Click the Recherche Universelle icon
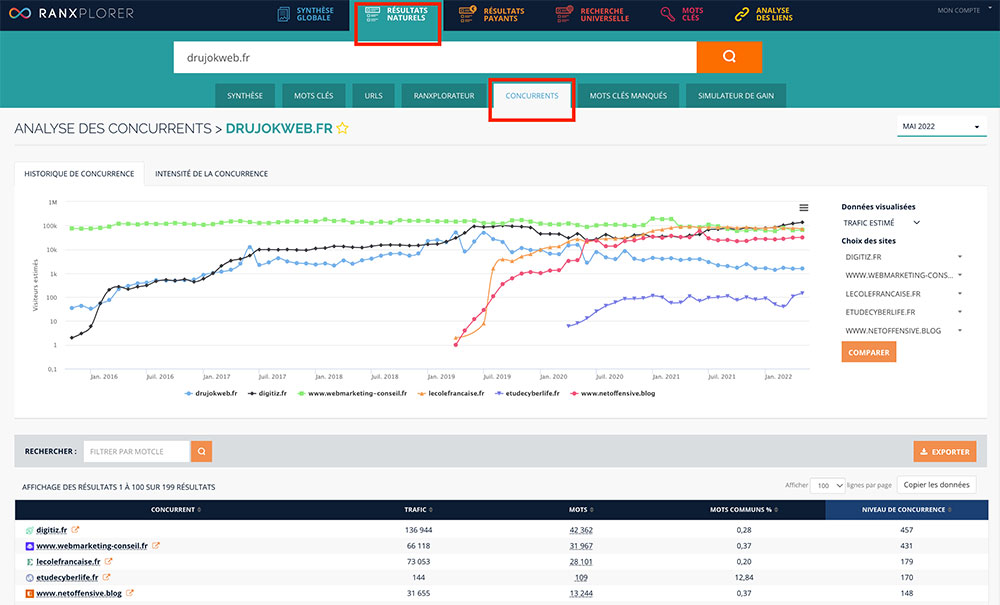Image resolution: width=1000 pixels, height=605 pixels. click(564, 13)
